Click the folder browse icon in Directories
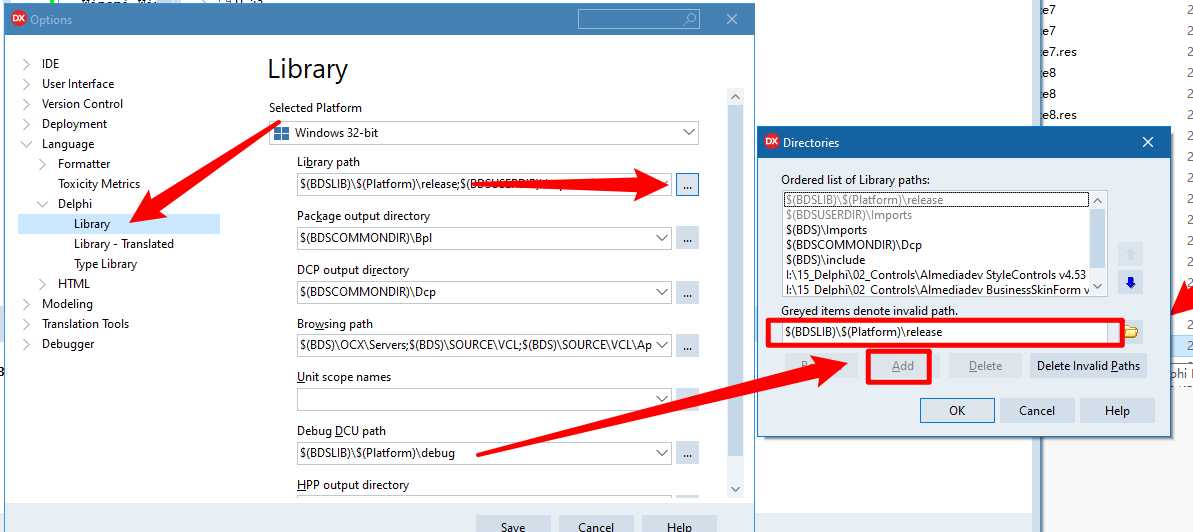1193x532 pixels. (x=1131, y=333)
